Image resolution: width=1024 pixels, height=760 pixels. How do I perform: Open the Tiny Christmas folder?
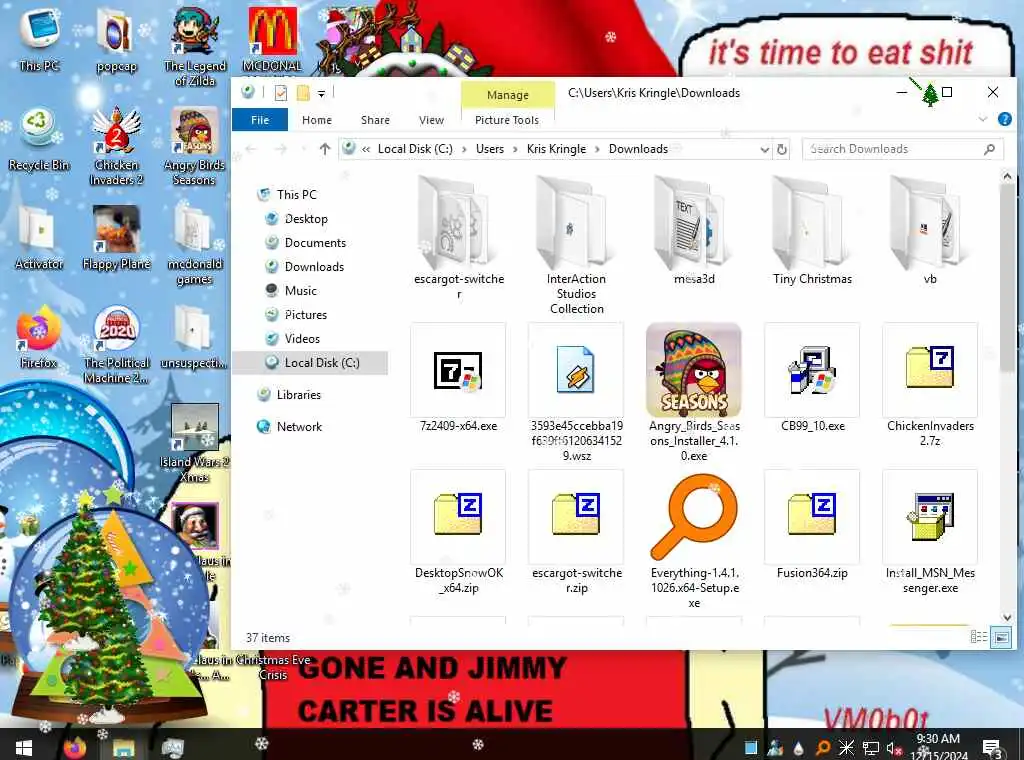point(812,231)
